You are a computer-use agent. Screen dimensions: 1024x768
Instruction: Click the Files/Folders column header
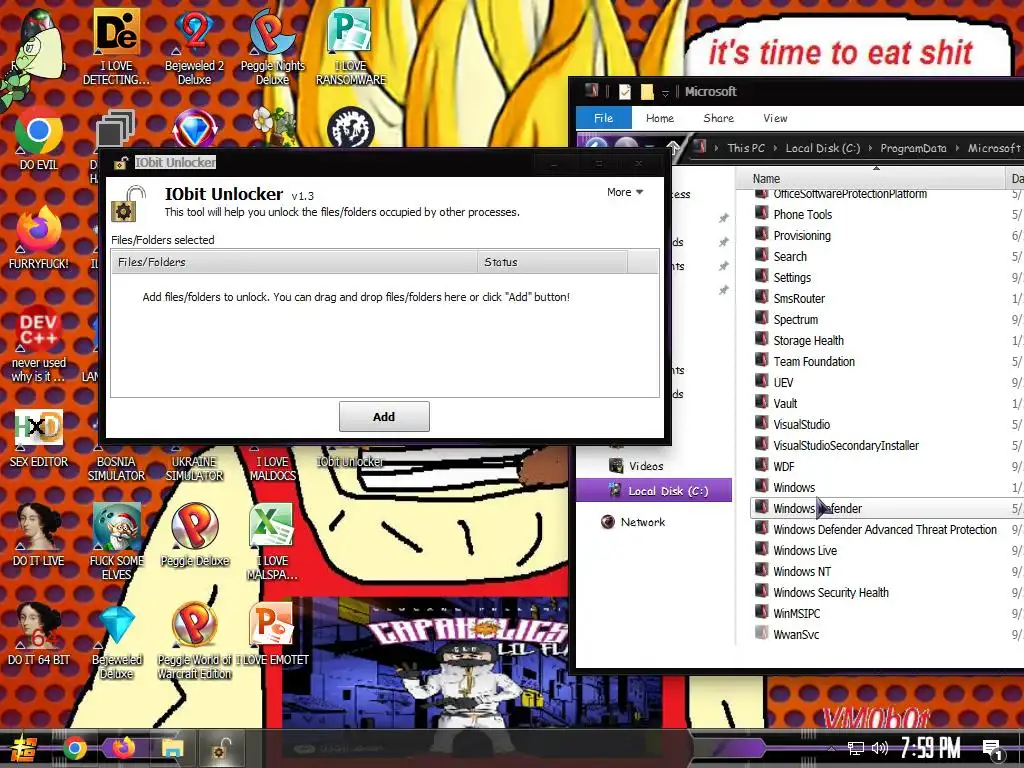pyautogui.click(x=295, y=262)
